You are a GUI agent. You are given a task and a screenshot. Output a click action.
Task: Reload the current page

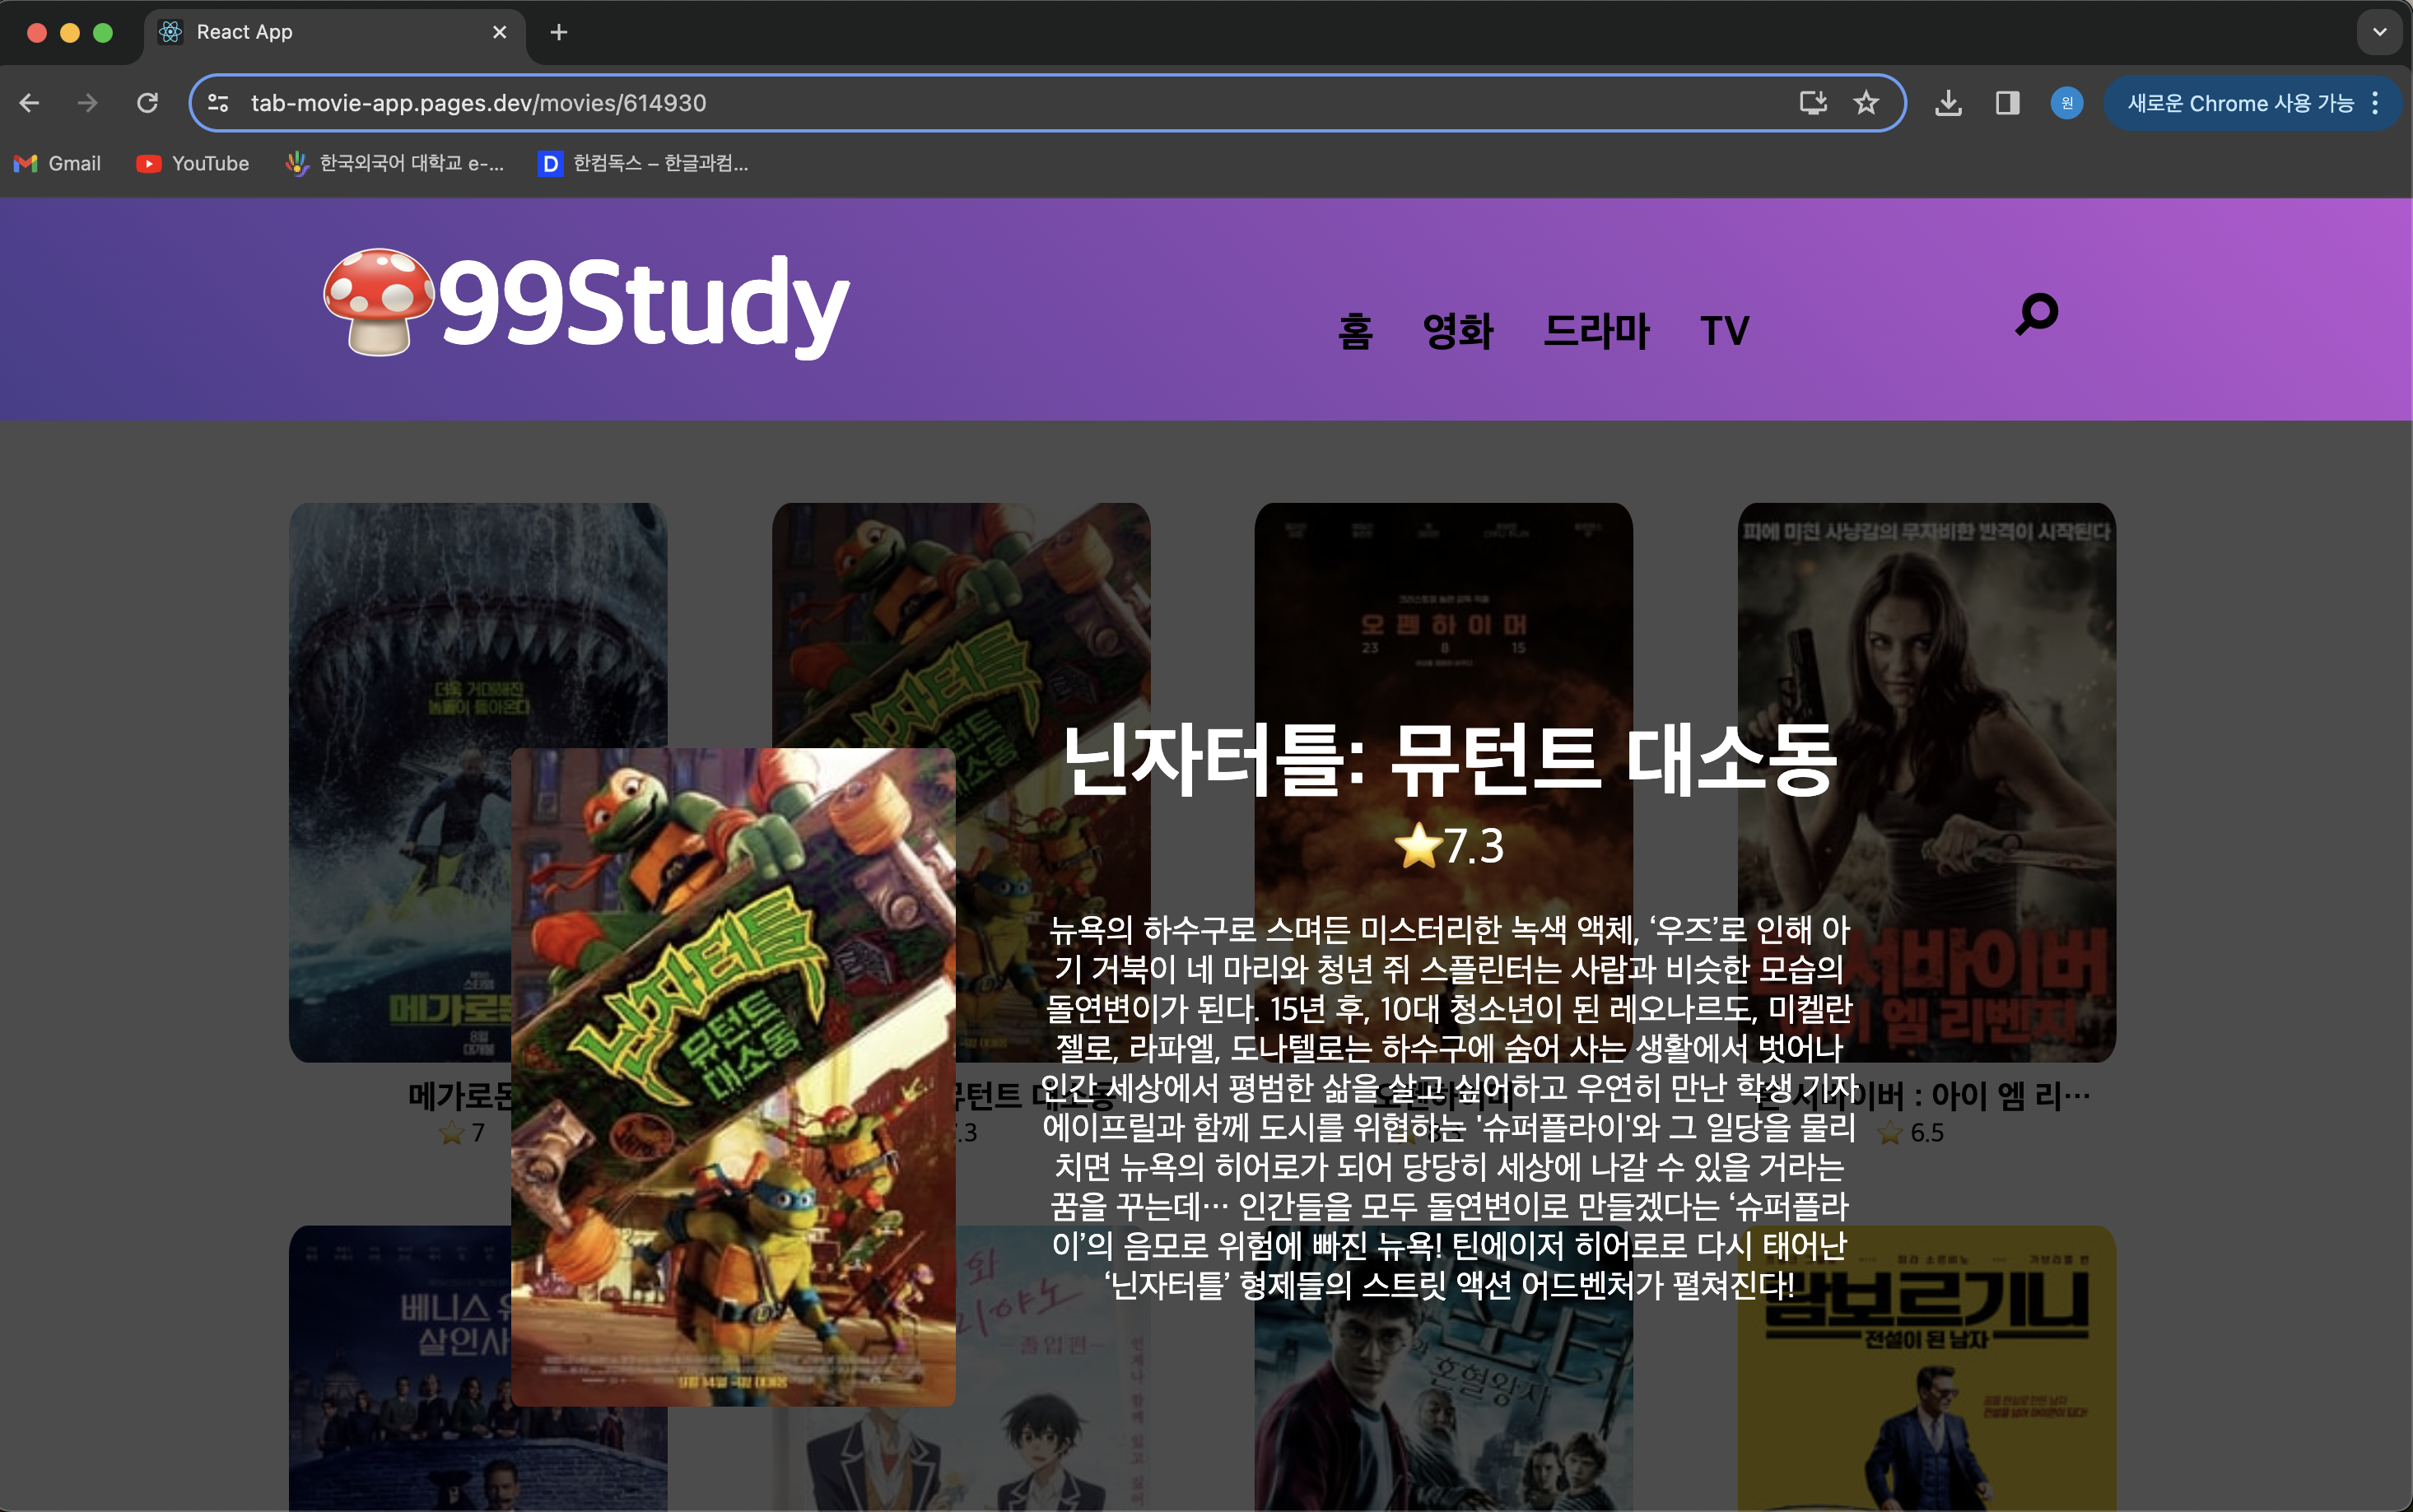[x=147, y=103]
